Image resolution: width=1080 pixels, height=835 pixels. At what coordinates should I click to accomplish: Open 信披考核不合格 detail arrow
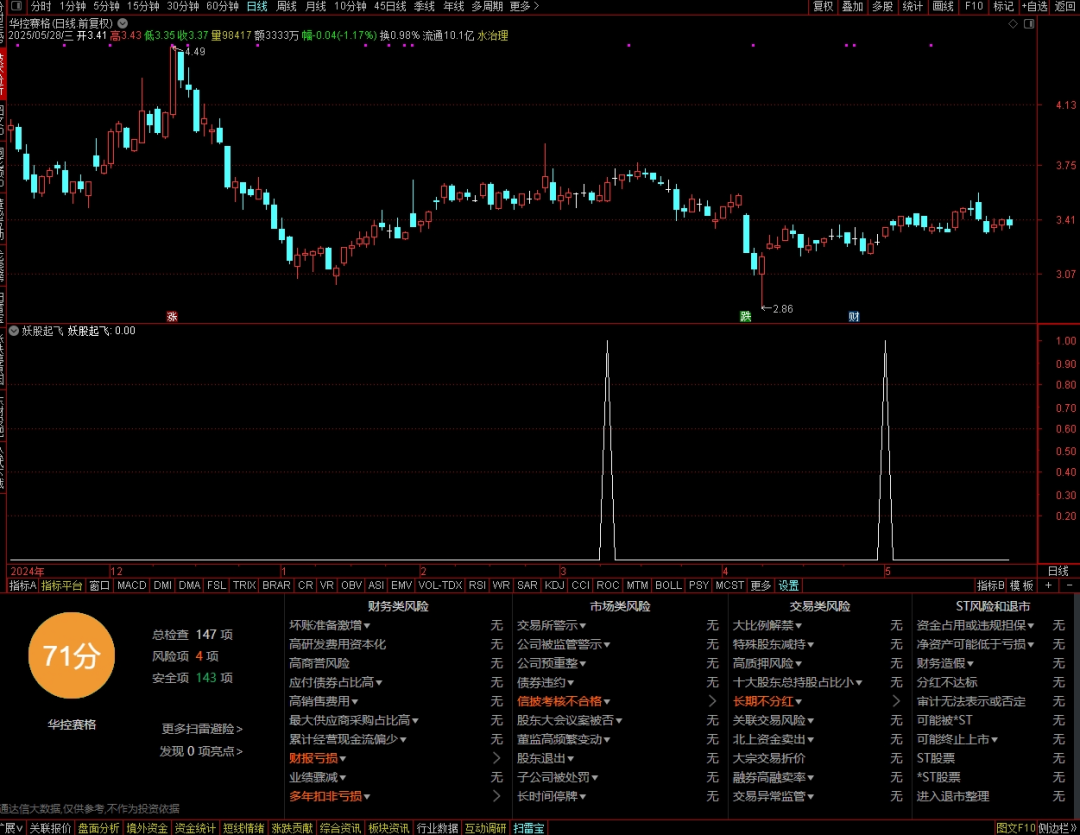coord(712,701)
